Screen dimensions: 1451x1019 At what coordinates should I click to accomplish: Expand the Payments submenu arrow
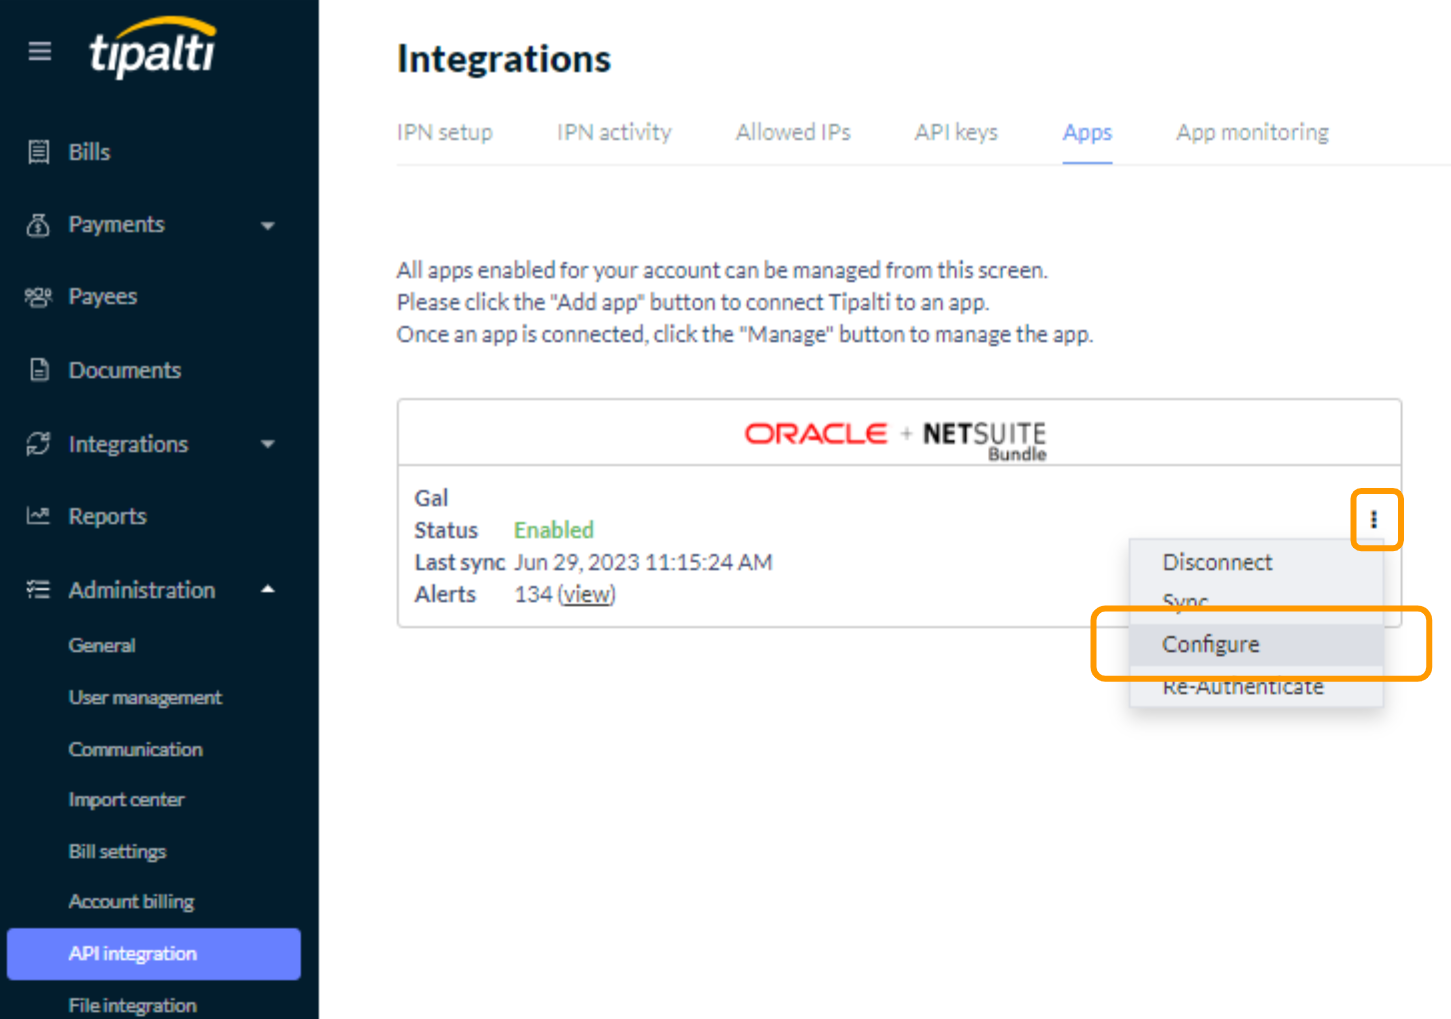[268, 226]
